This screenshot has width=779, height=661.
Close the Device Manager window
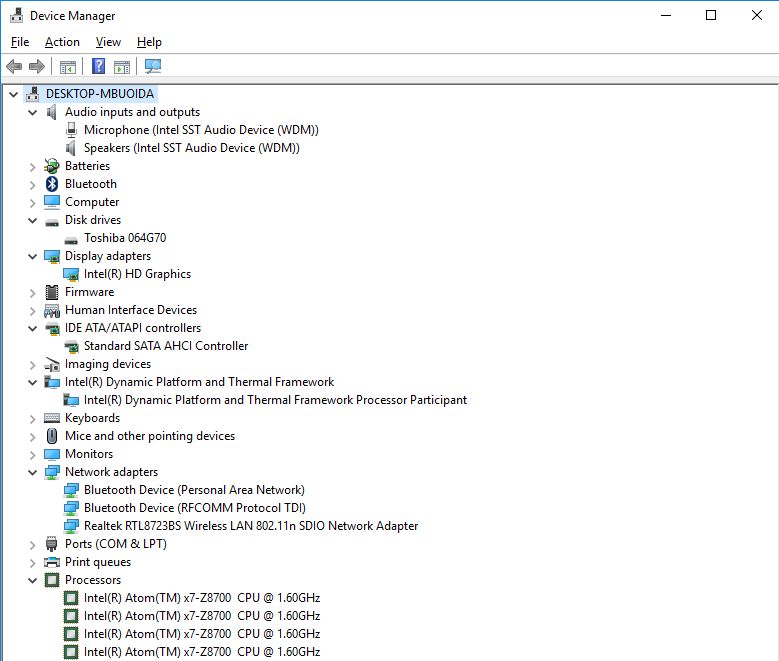tap(757, 15)
